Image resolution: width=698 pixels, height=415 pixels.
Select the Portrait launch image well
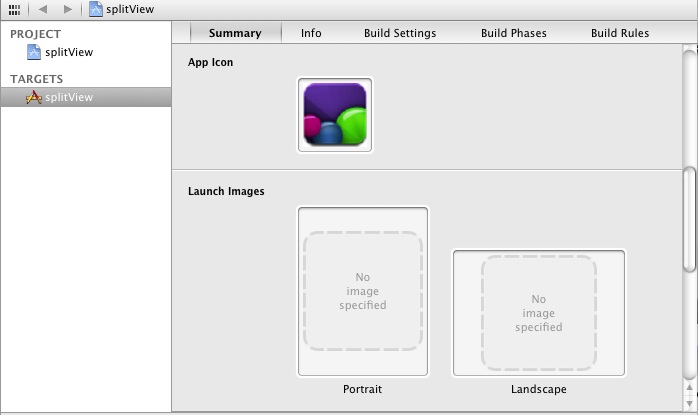[363, 291]
